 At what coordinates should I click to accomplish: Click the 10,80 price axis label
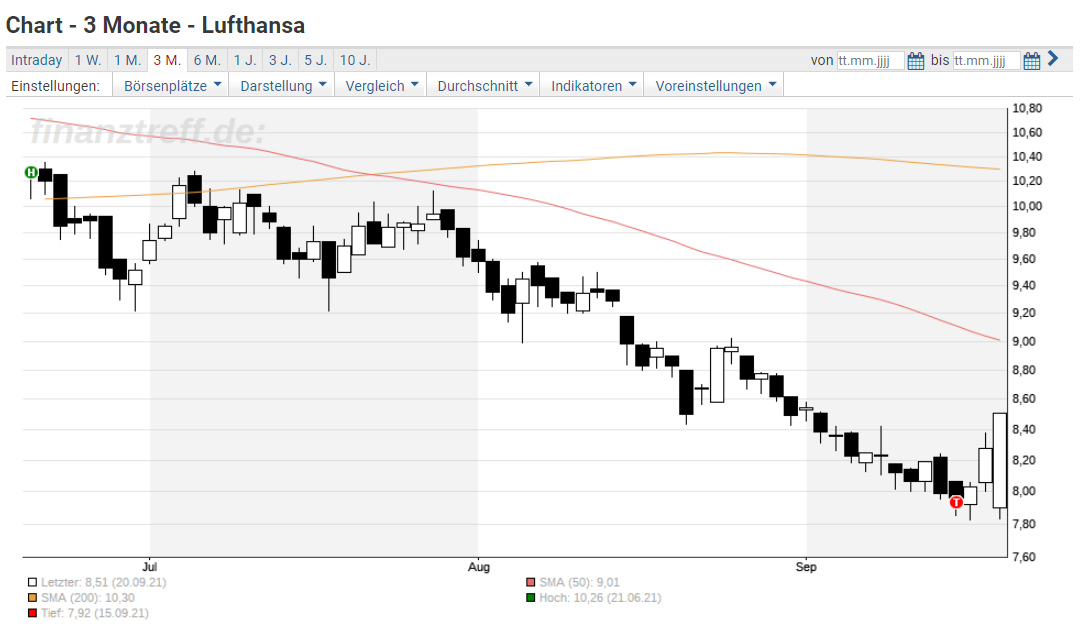(x=1027, y=108)
